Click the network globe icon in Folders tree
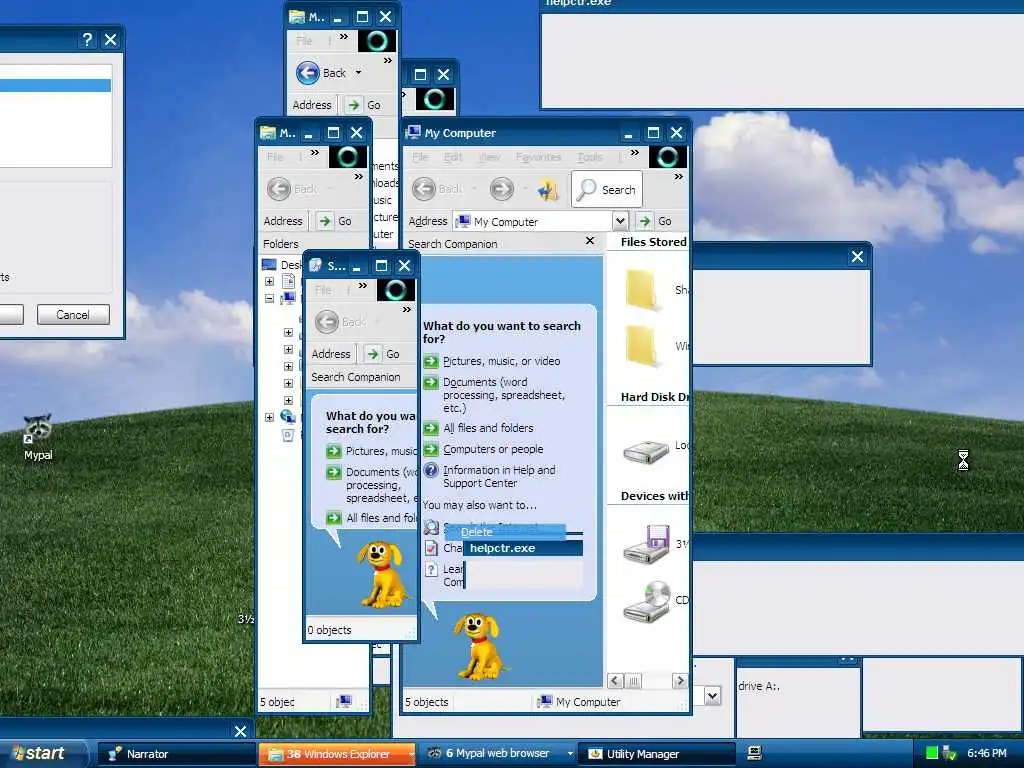The width and height of the screenshot is (1024, 768). tap(287, 417)
